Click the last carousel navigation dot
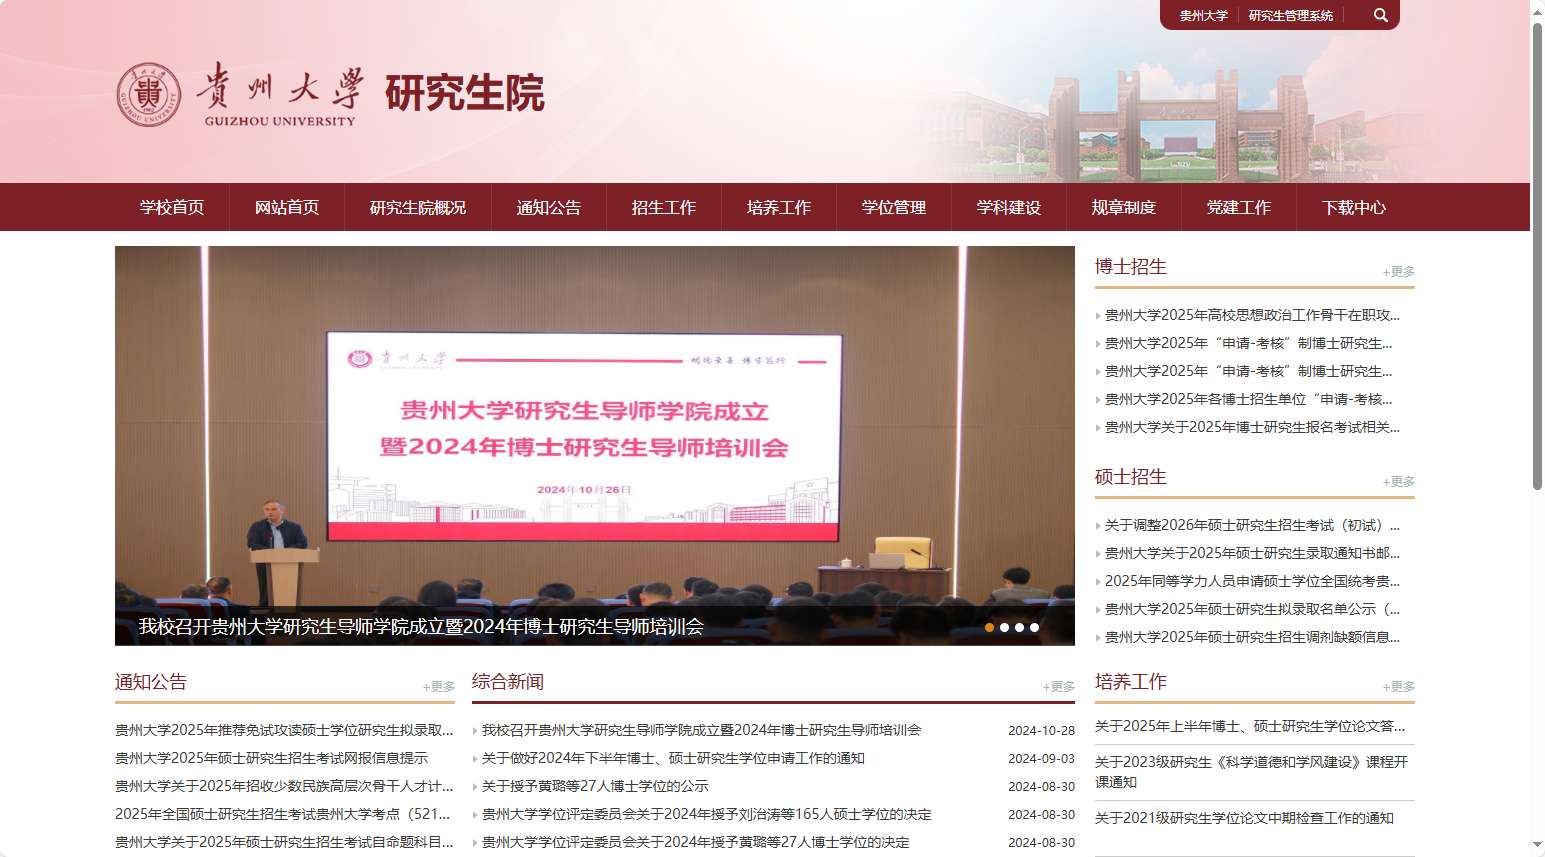This screenshot has height=857, width=1545. (x=1034, y=628)
